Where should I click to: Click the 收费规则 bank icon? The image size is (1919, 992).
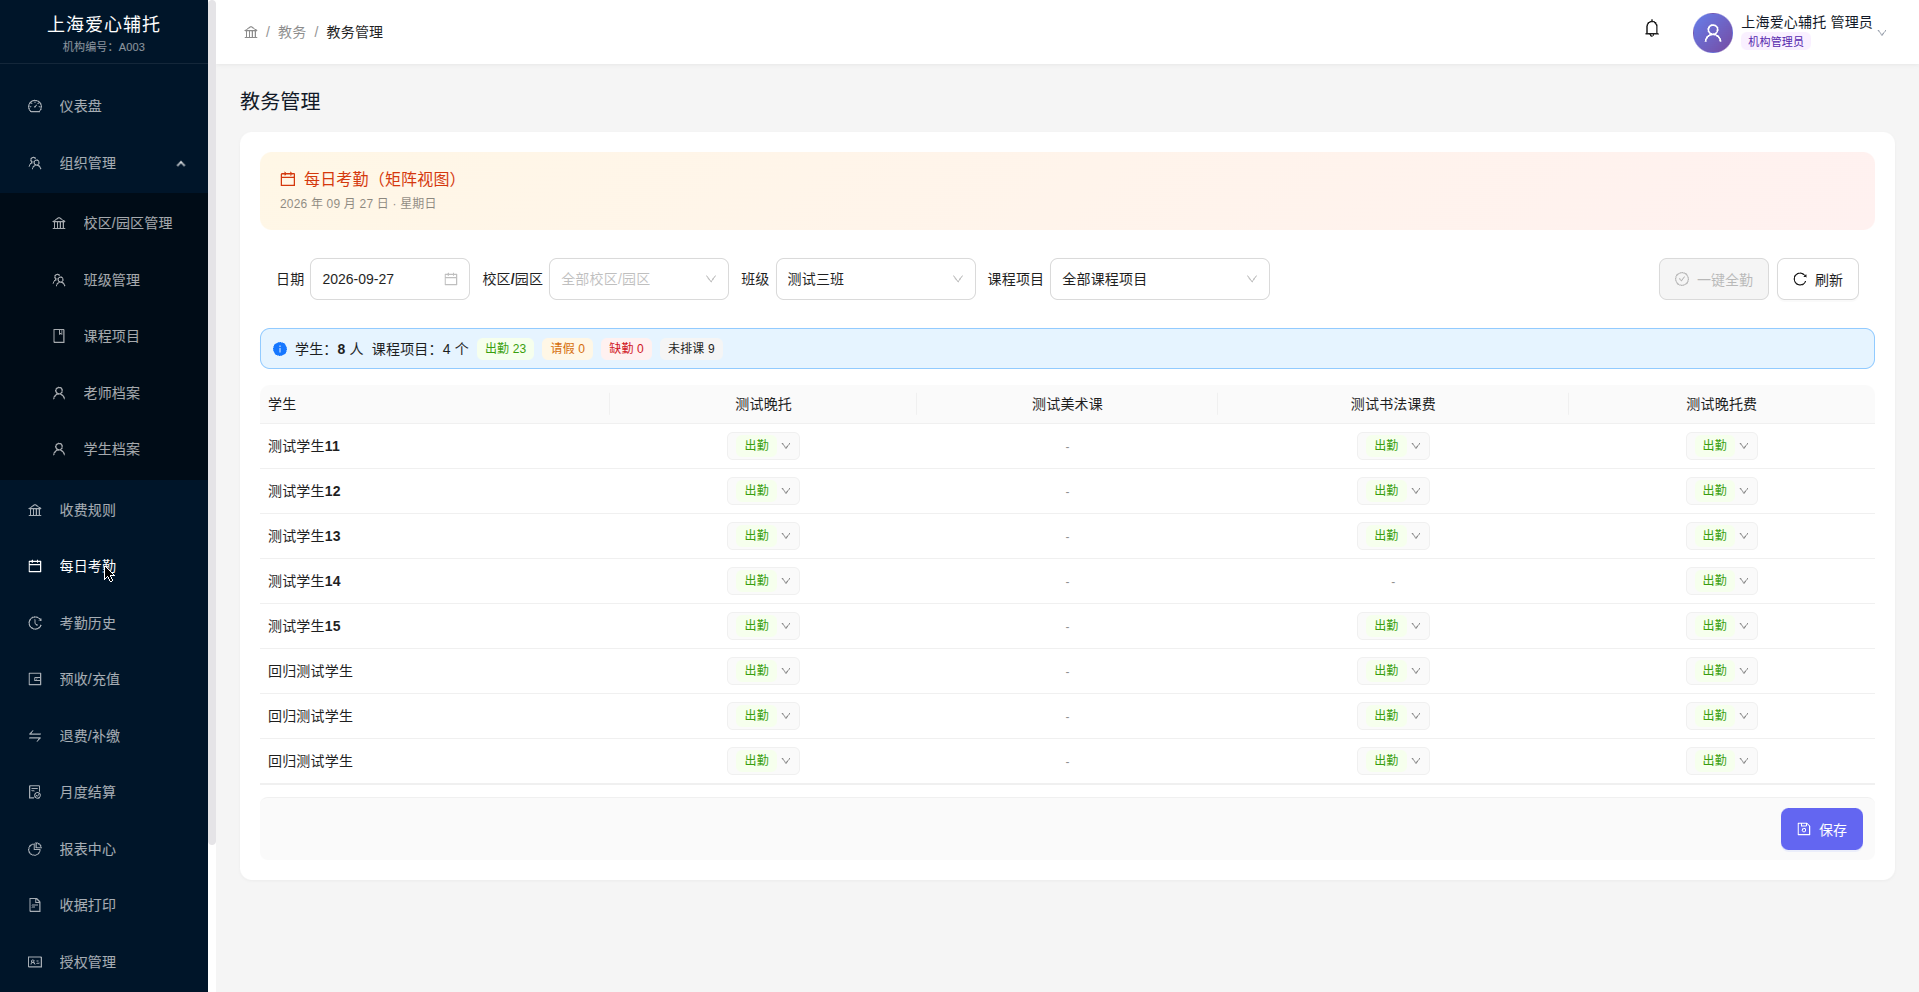(x=35, y=510)
